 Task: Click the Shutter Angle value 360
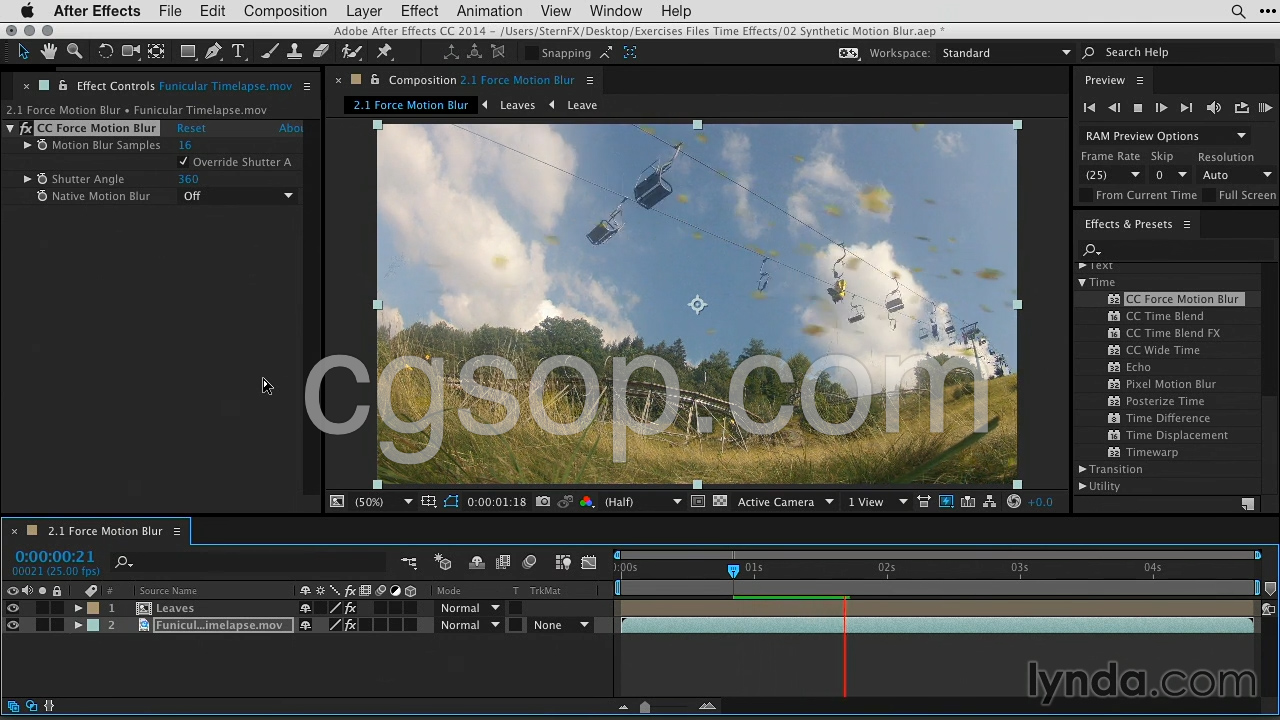pos(188,179)
